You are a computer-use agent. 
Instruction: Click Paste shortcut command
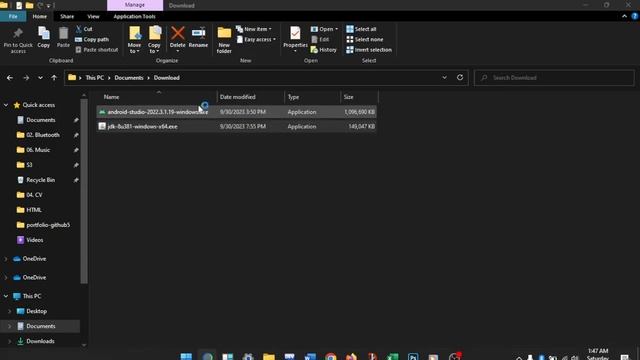click(97, 49)
